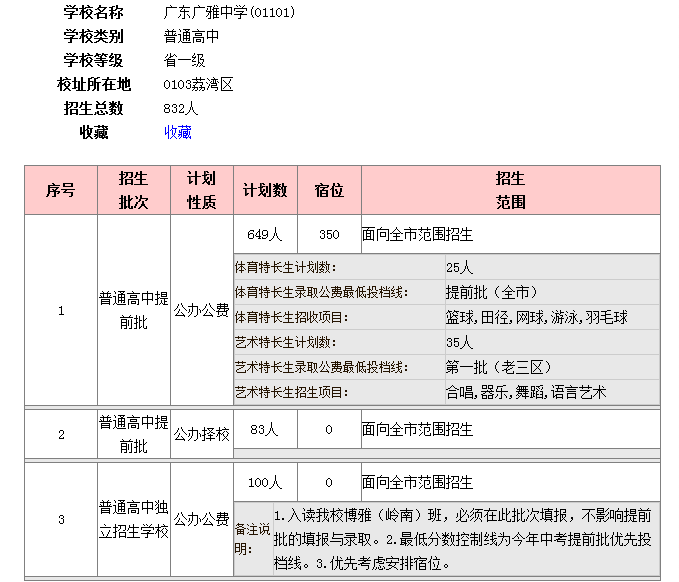This screenshot has width=679, height=582.
Task: Click the 招生批次 column header
Action: (x=134, y=190)
